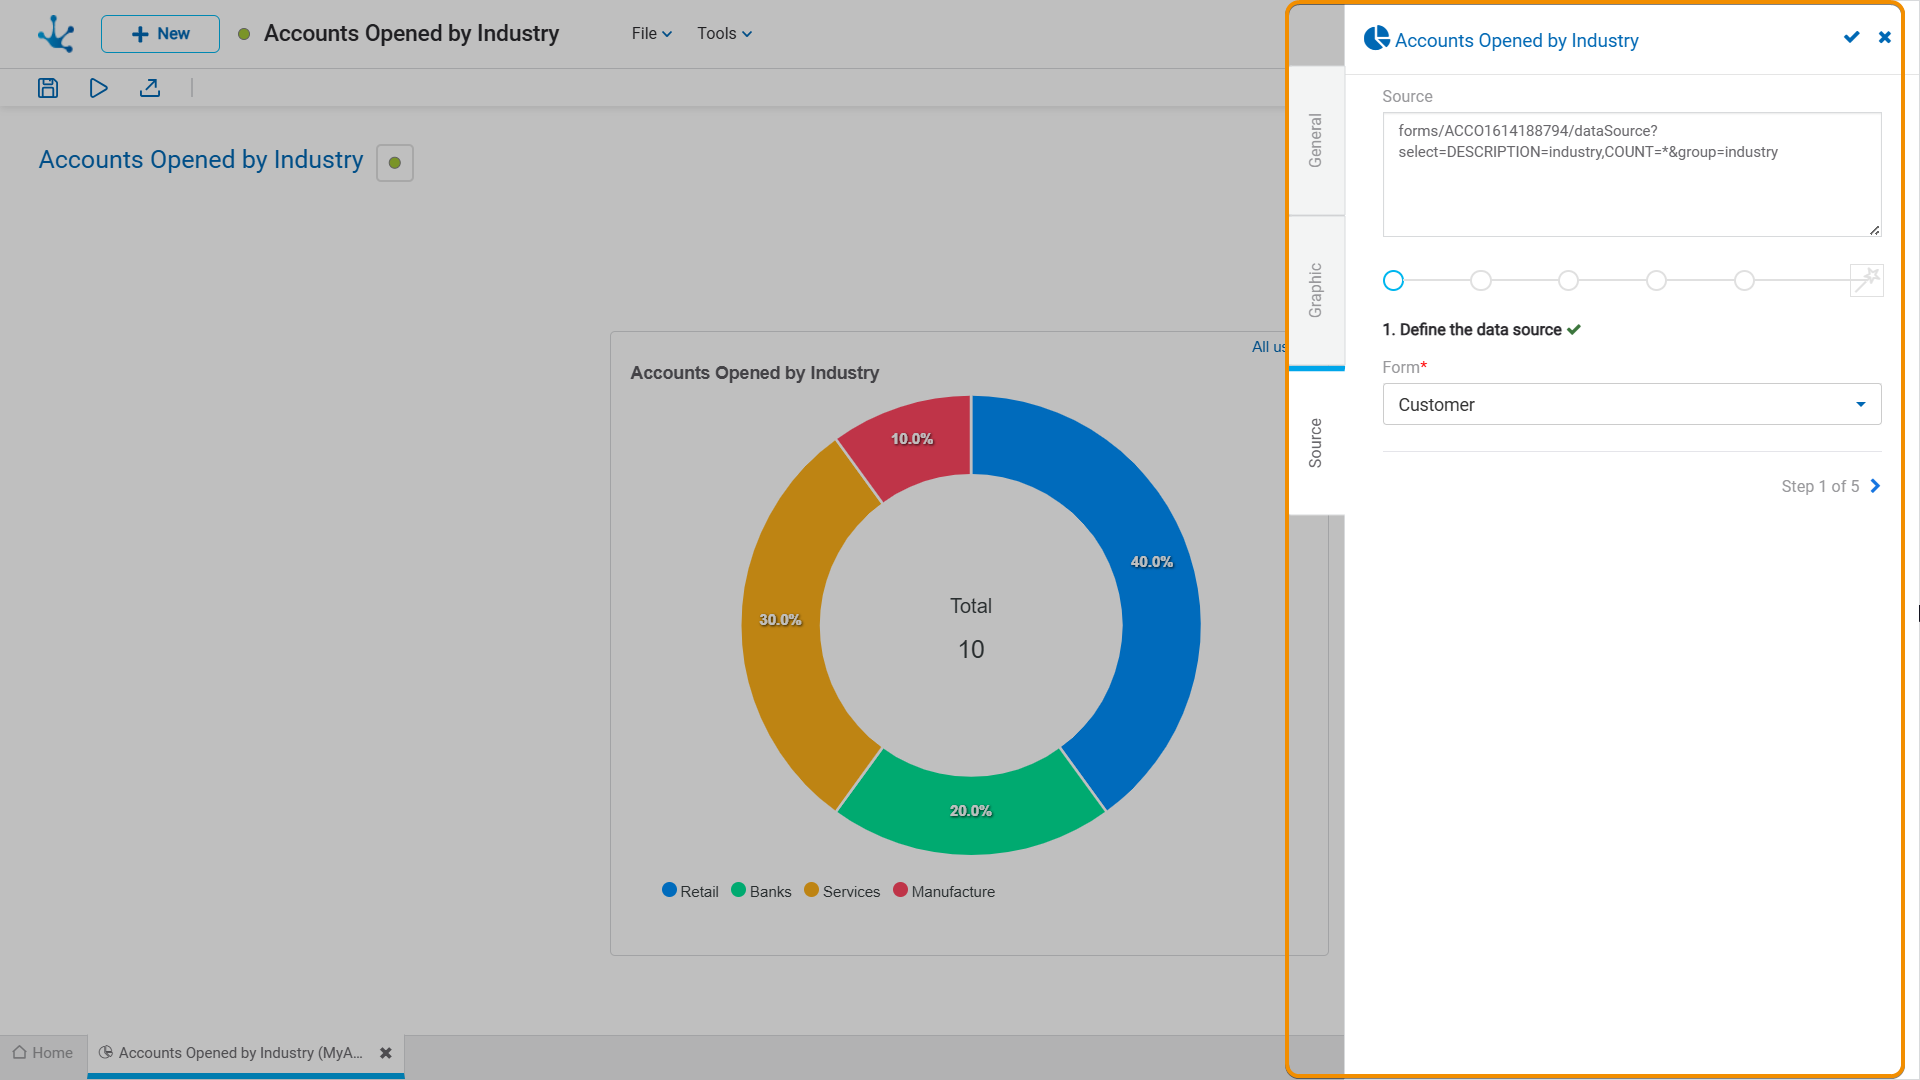Confirm panel with the checkmark icon
1920x1080 pixels.
pos(1851,37)
